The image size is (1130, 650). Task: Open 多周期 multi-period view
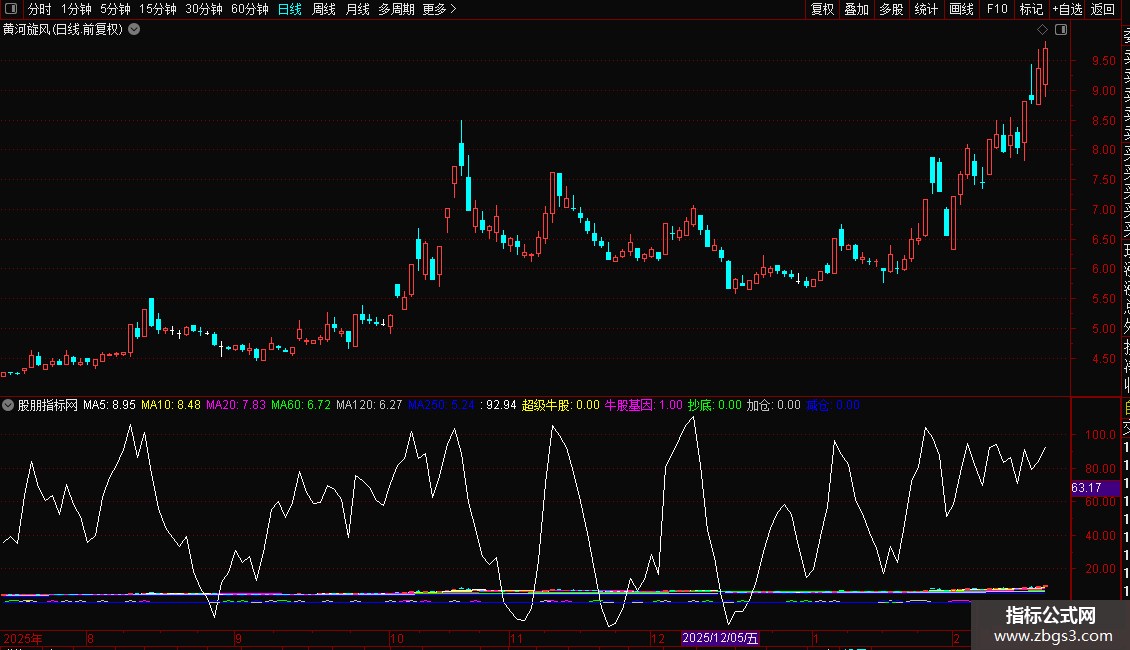coord(396,9)
